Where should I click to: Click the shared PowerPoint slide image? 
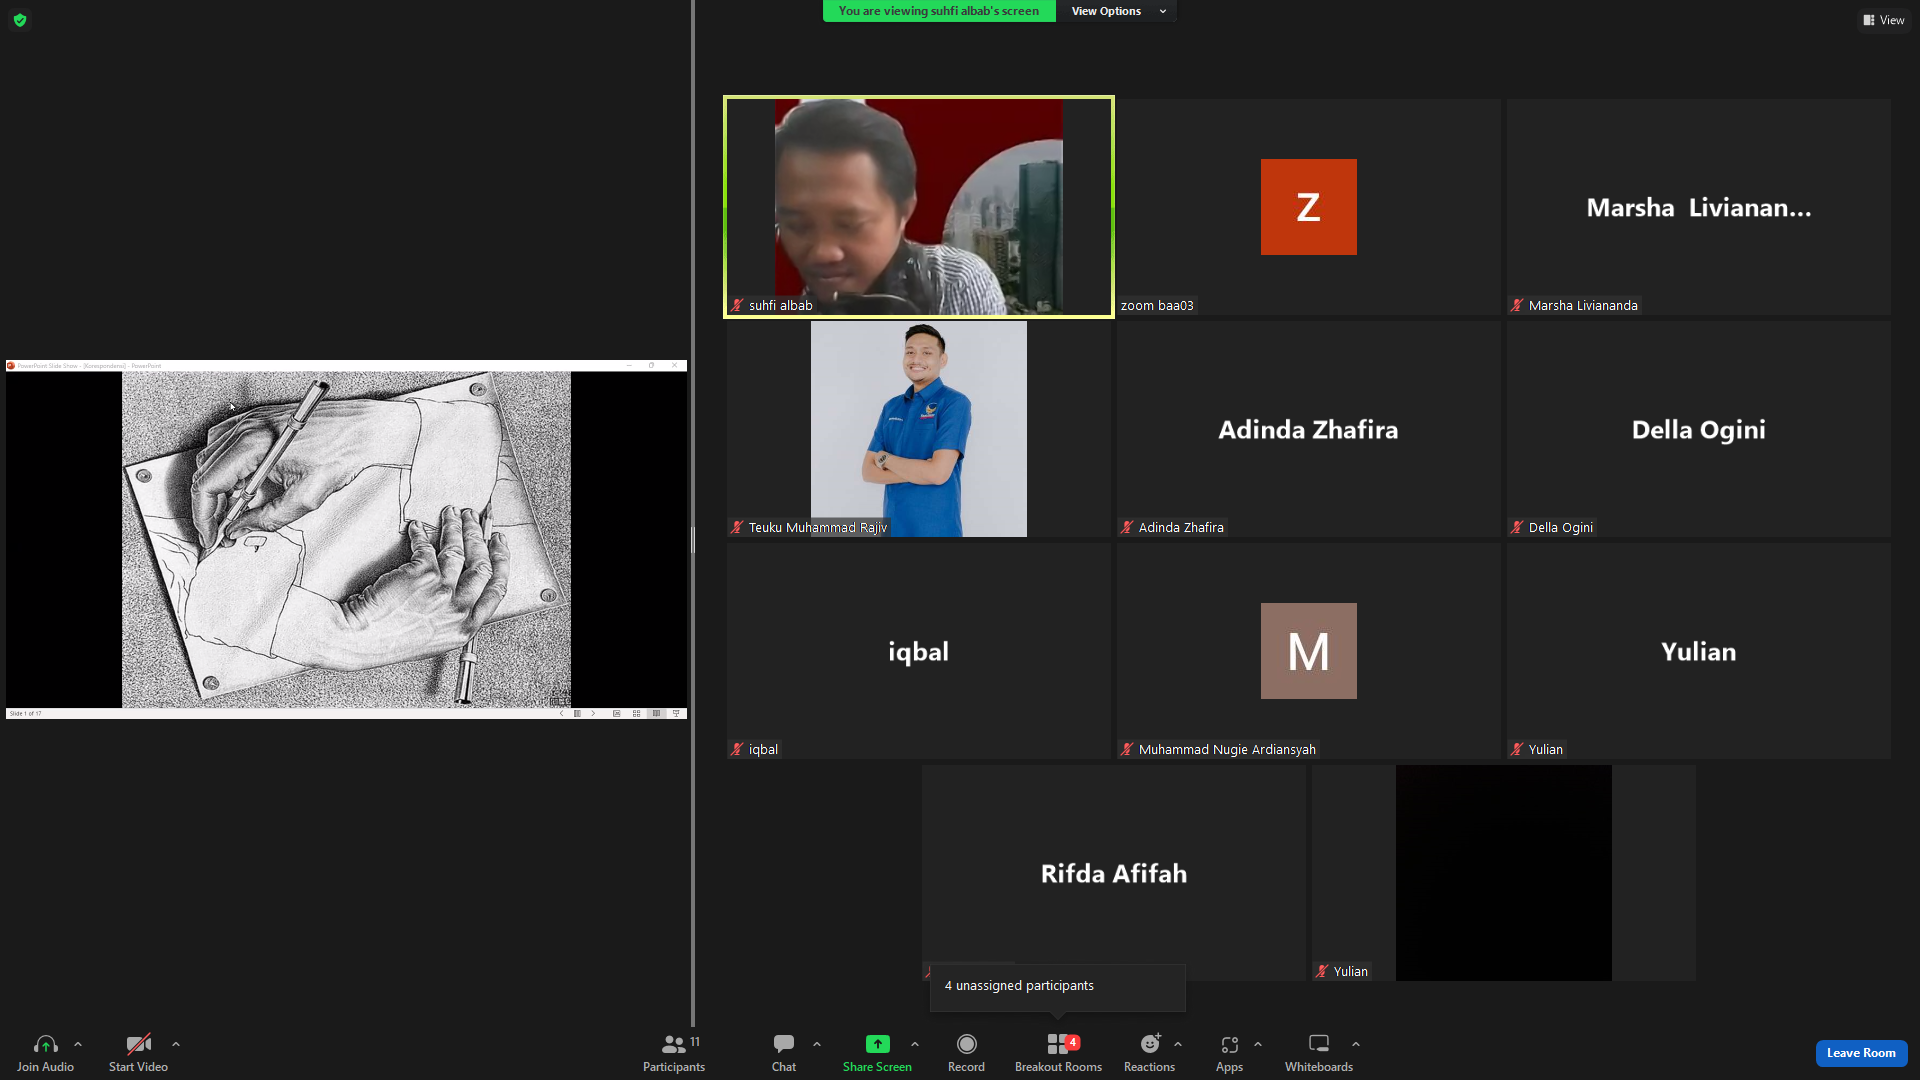[346, 540]
